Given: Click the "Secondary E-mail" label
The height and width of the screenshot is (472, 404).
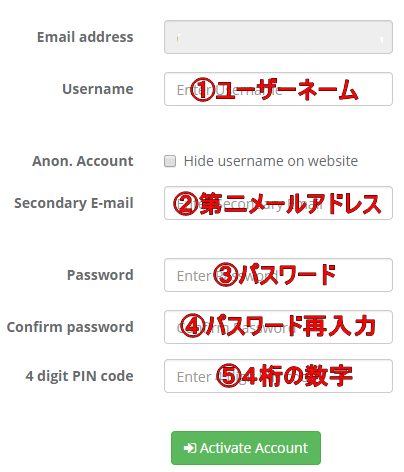Looking at the screenshot, I should coord(74,203).
